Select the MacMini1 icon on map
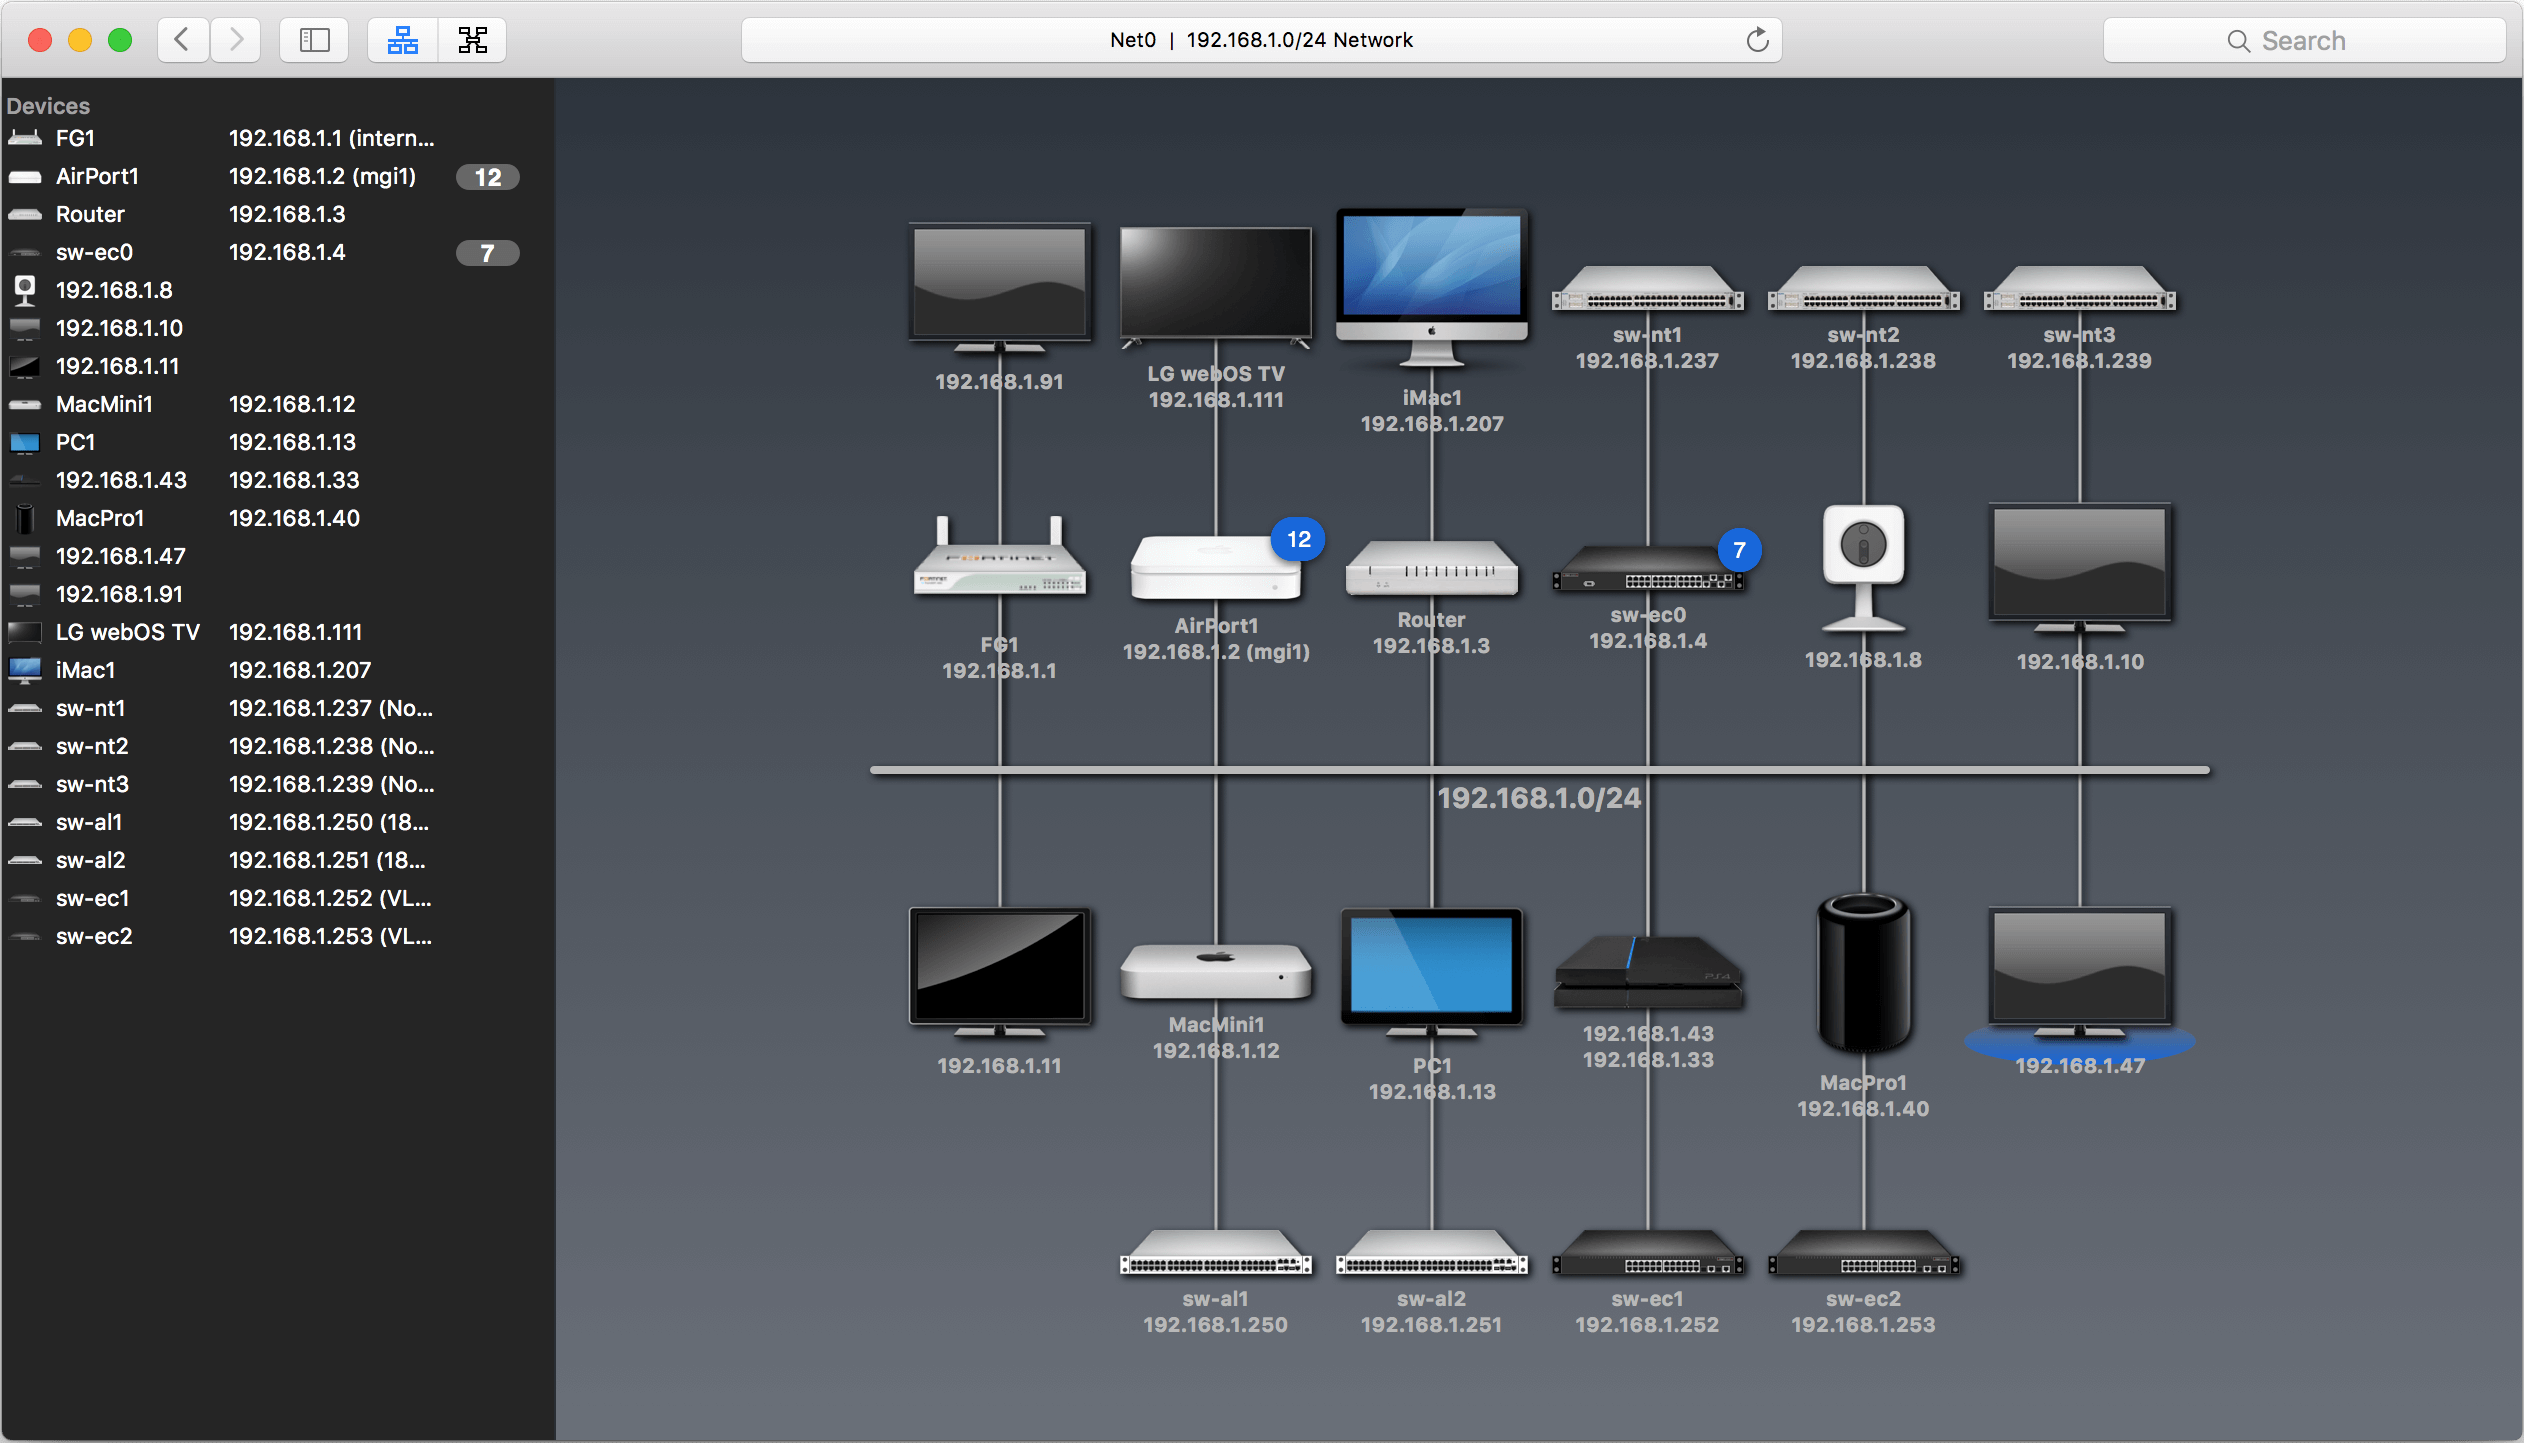The width and height of the screenshot is (2524, 1443). tap(1215, 972)
